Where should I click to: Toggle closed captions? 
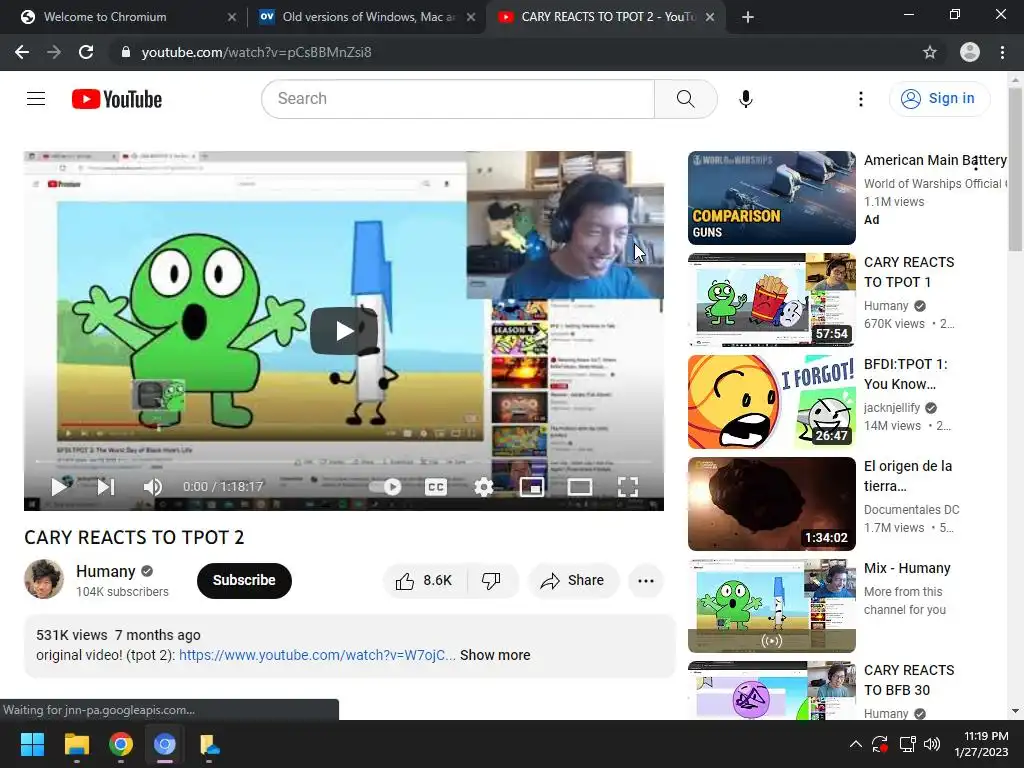pyautogui.click(x=436, y=487)
